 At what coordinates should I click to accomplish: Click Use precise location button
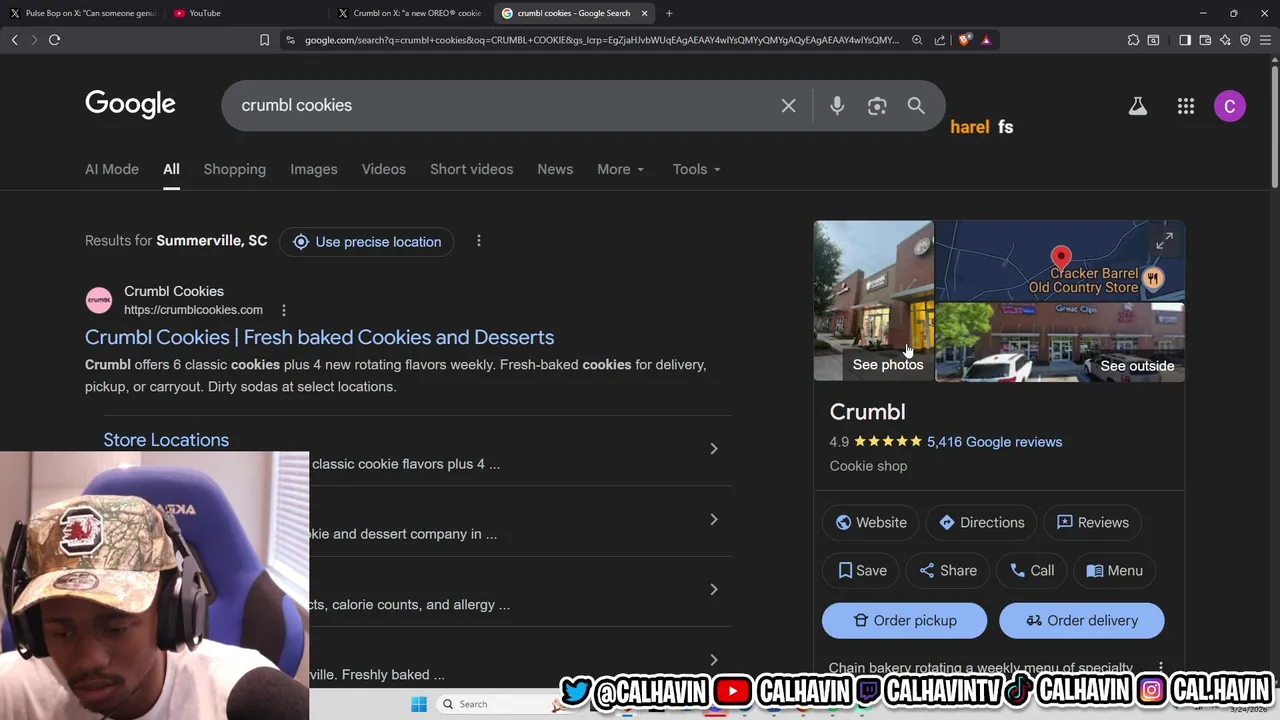click(367, 241)
